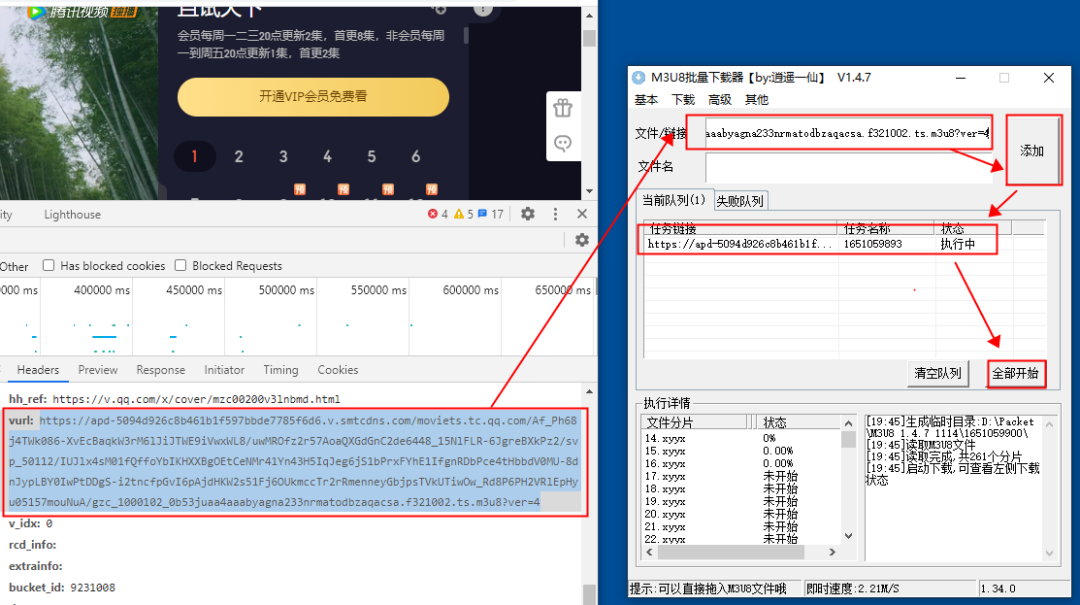Open the 其他 menu in M3U8 downloader
Viewport: 1080px width, 605px height.
[756, 100]
